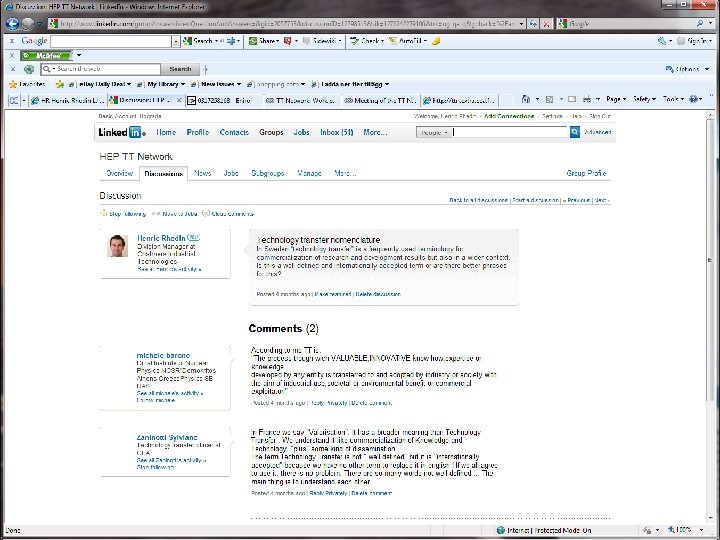
Task: Open the McAfee toolbar dropdown arrow
Action: (79, 56)
